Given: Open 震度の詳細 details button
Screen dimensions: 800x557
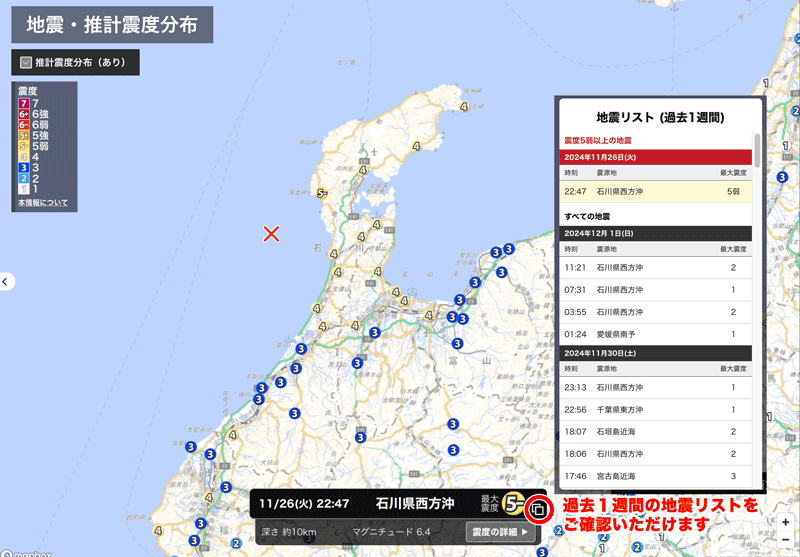Looking at the screenshot, I should [x=501, y=532].
